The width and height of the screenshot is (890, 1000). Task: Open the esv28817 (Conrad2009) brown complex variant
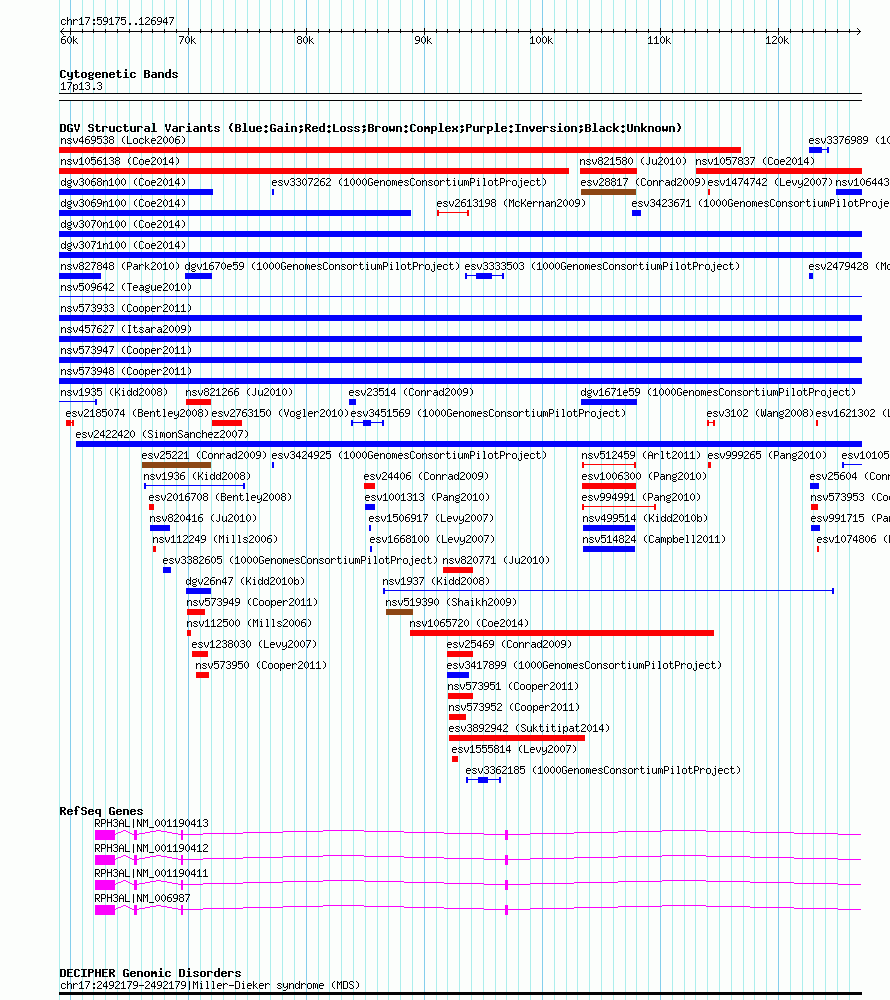pyautogui.click(x=608, y=192)
